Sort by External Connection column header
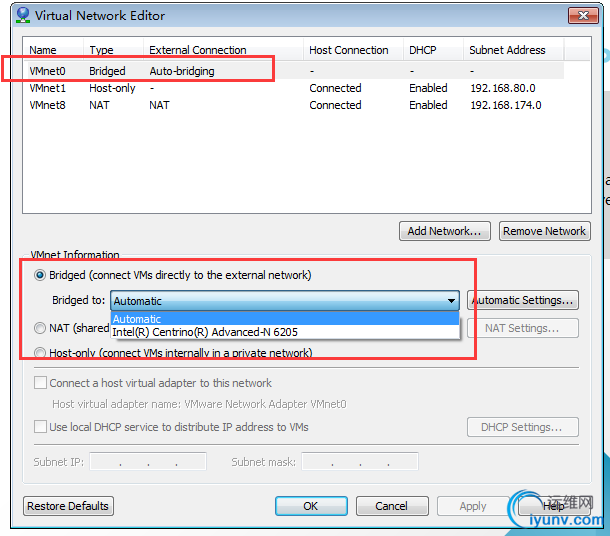Viewport: 610px width, 536px height. point(223,50)
